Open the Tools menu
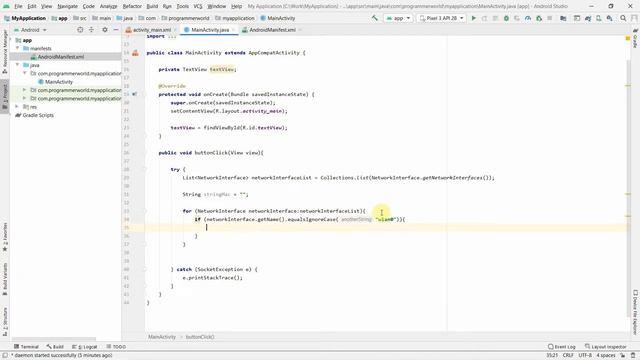 tap(182, 6)
